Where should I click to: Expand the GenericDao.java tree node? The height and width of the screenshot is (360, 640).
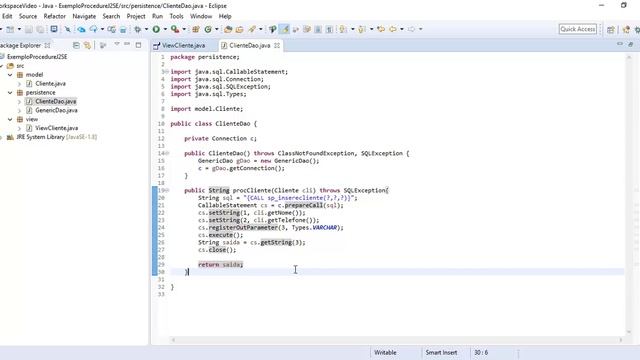[x=19, y=111]
